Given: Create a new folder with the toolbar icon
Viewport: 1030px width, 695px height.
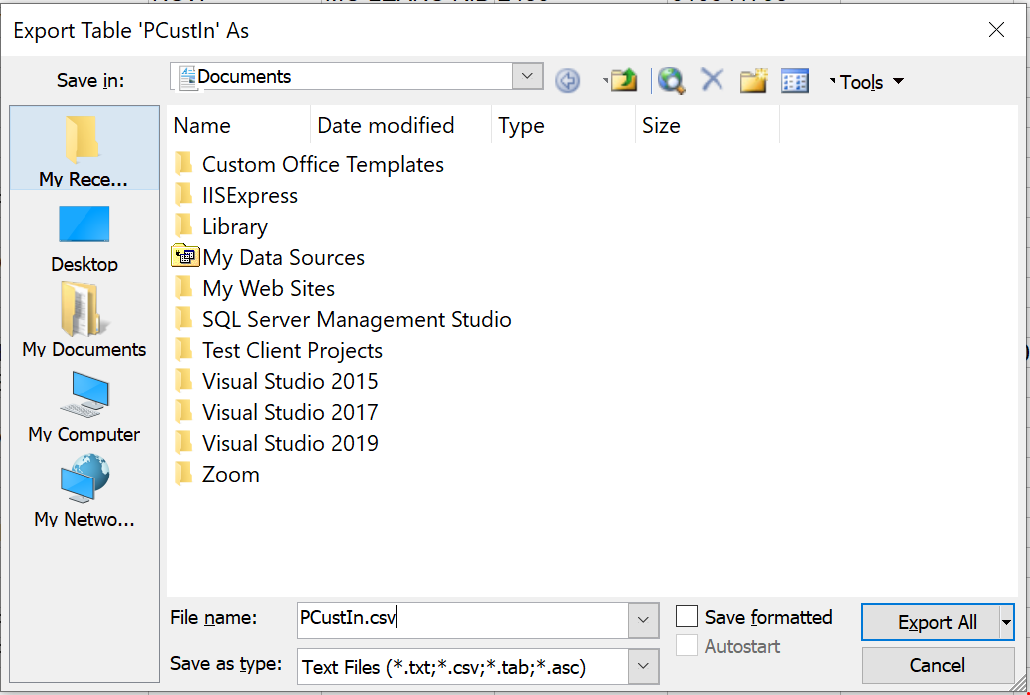Looking at the screenshot, I should click(x=753, y=81).
